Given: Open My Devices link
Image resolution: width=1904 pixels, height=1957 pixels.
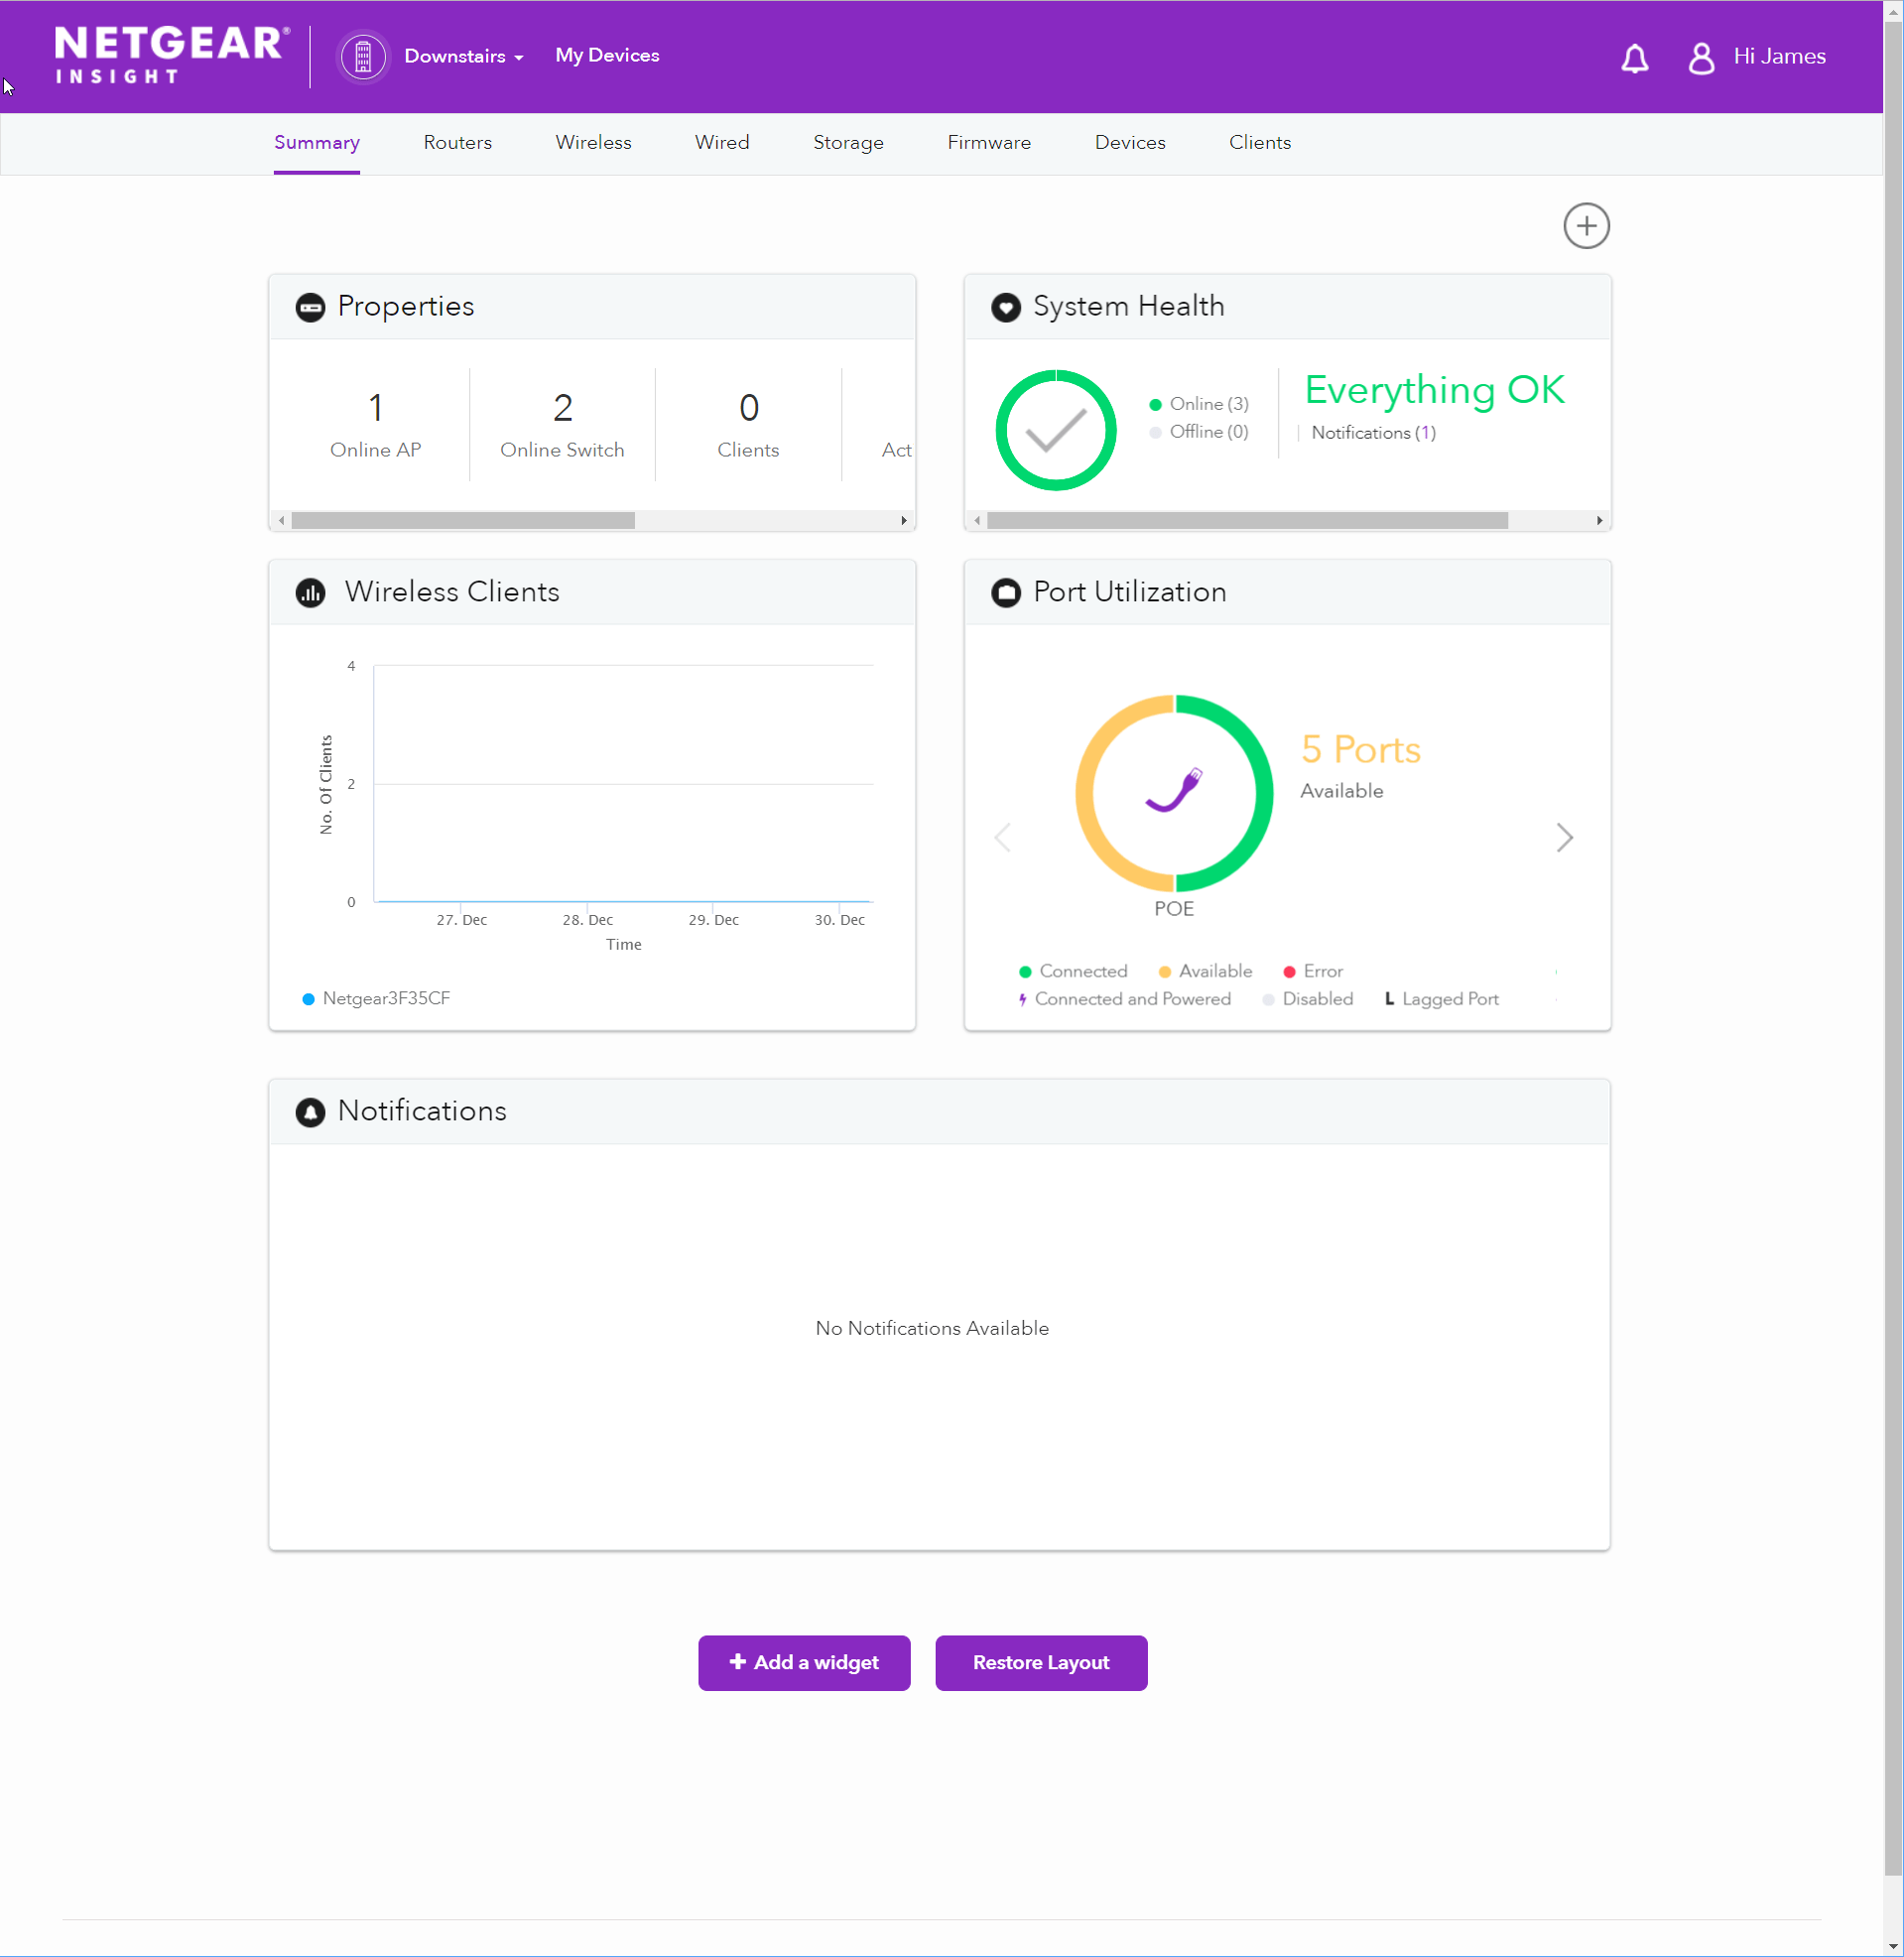Looking at the screenshot, I should [607, 56].
